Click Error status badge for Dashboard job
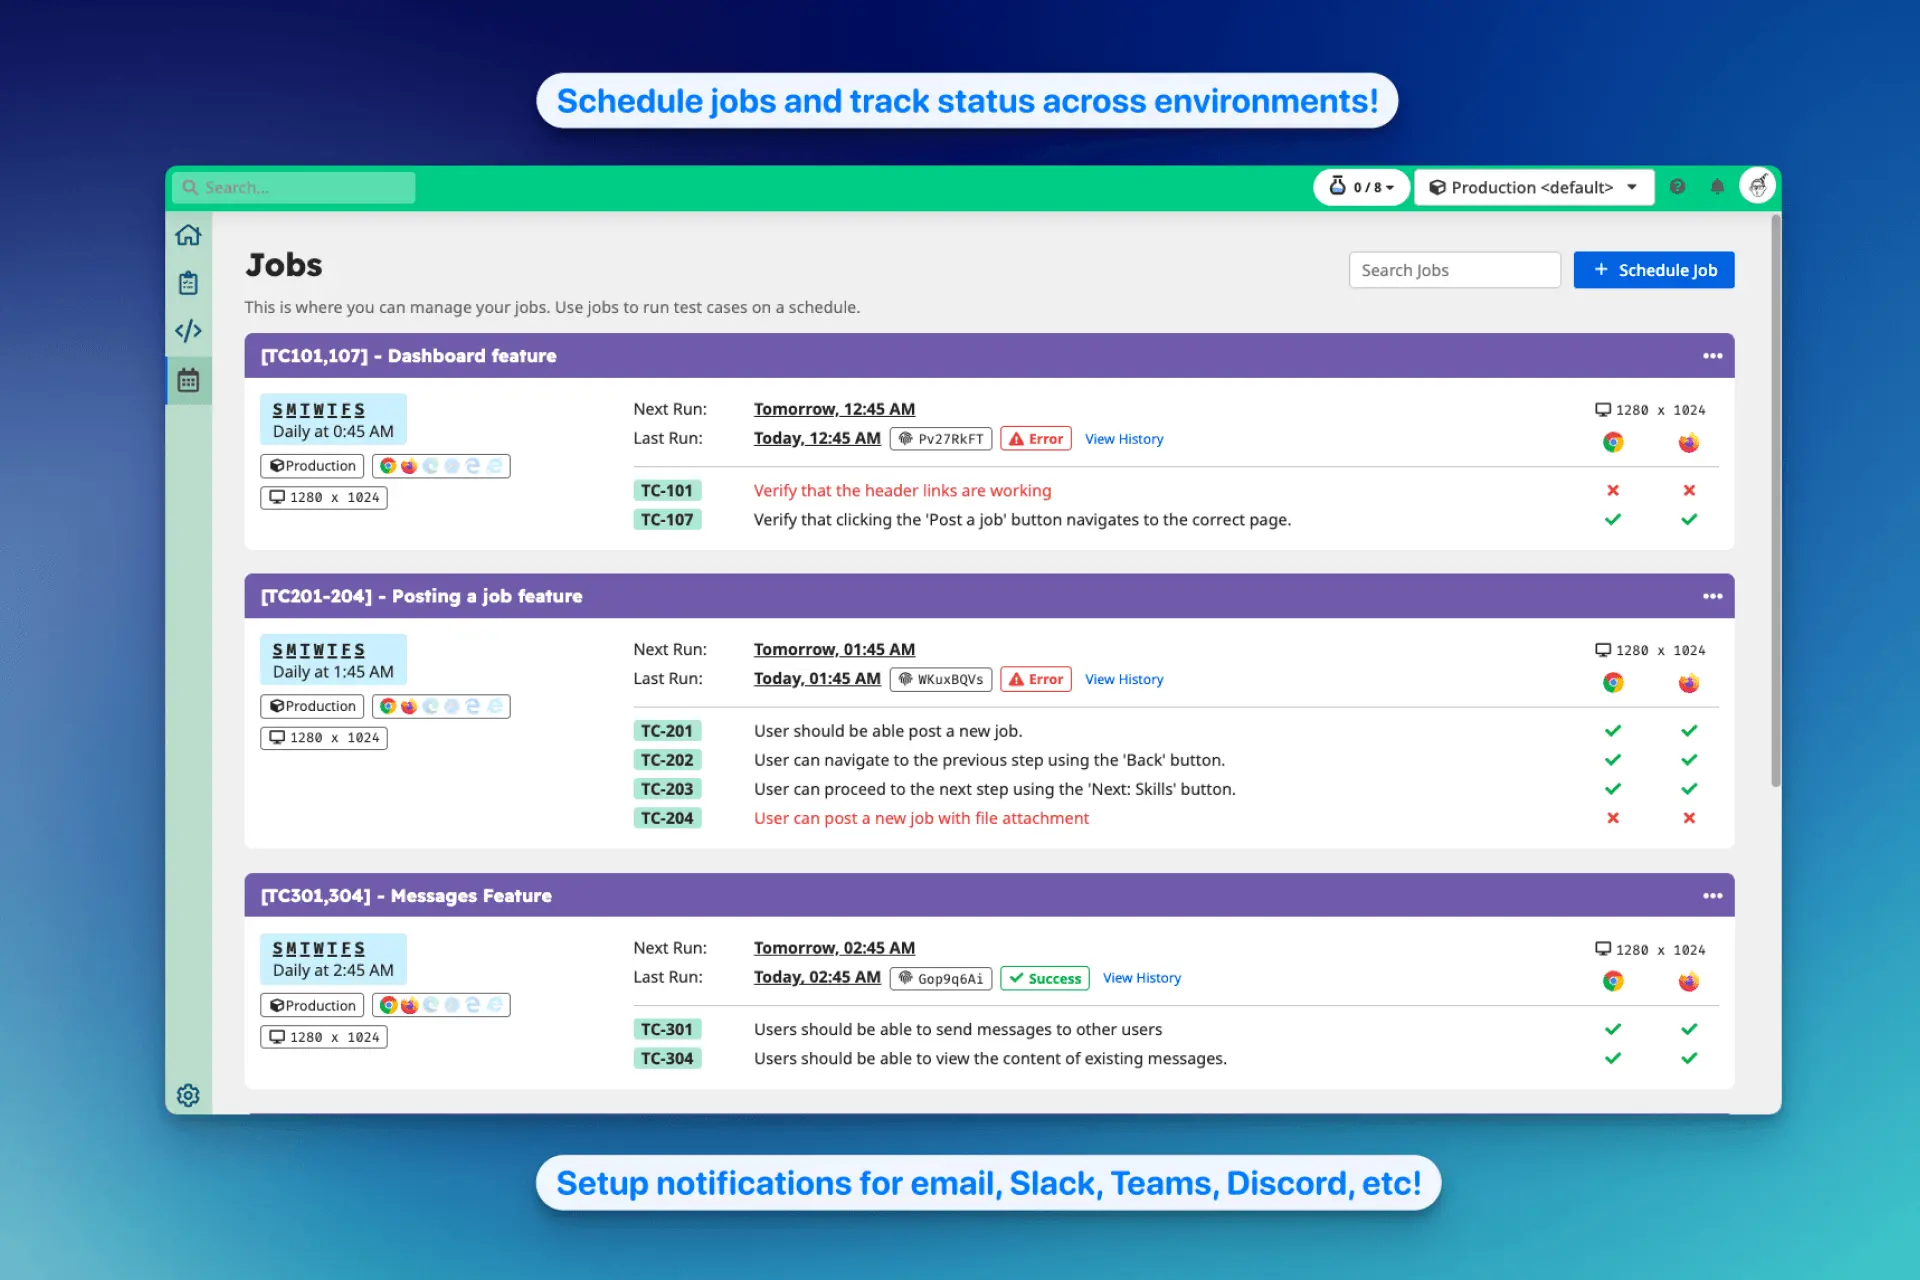Screen dimensions: 1920x1280 tap(1035, 439)
